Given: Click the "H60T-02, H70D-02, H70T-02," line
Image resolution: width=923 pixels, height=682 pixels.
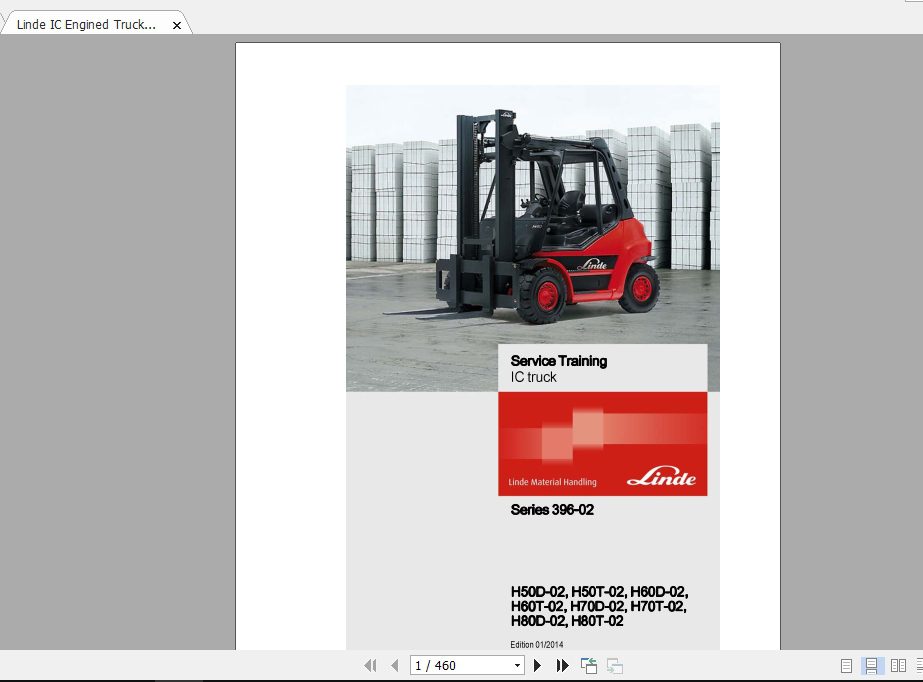Looking at the screenshot, I should click(599, 606).
